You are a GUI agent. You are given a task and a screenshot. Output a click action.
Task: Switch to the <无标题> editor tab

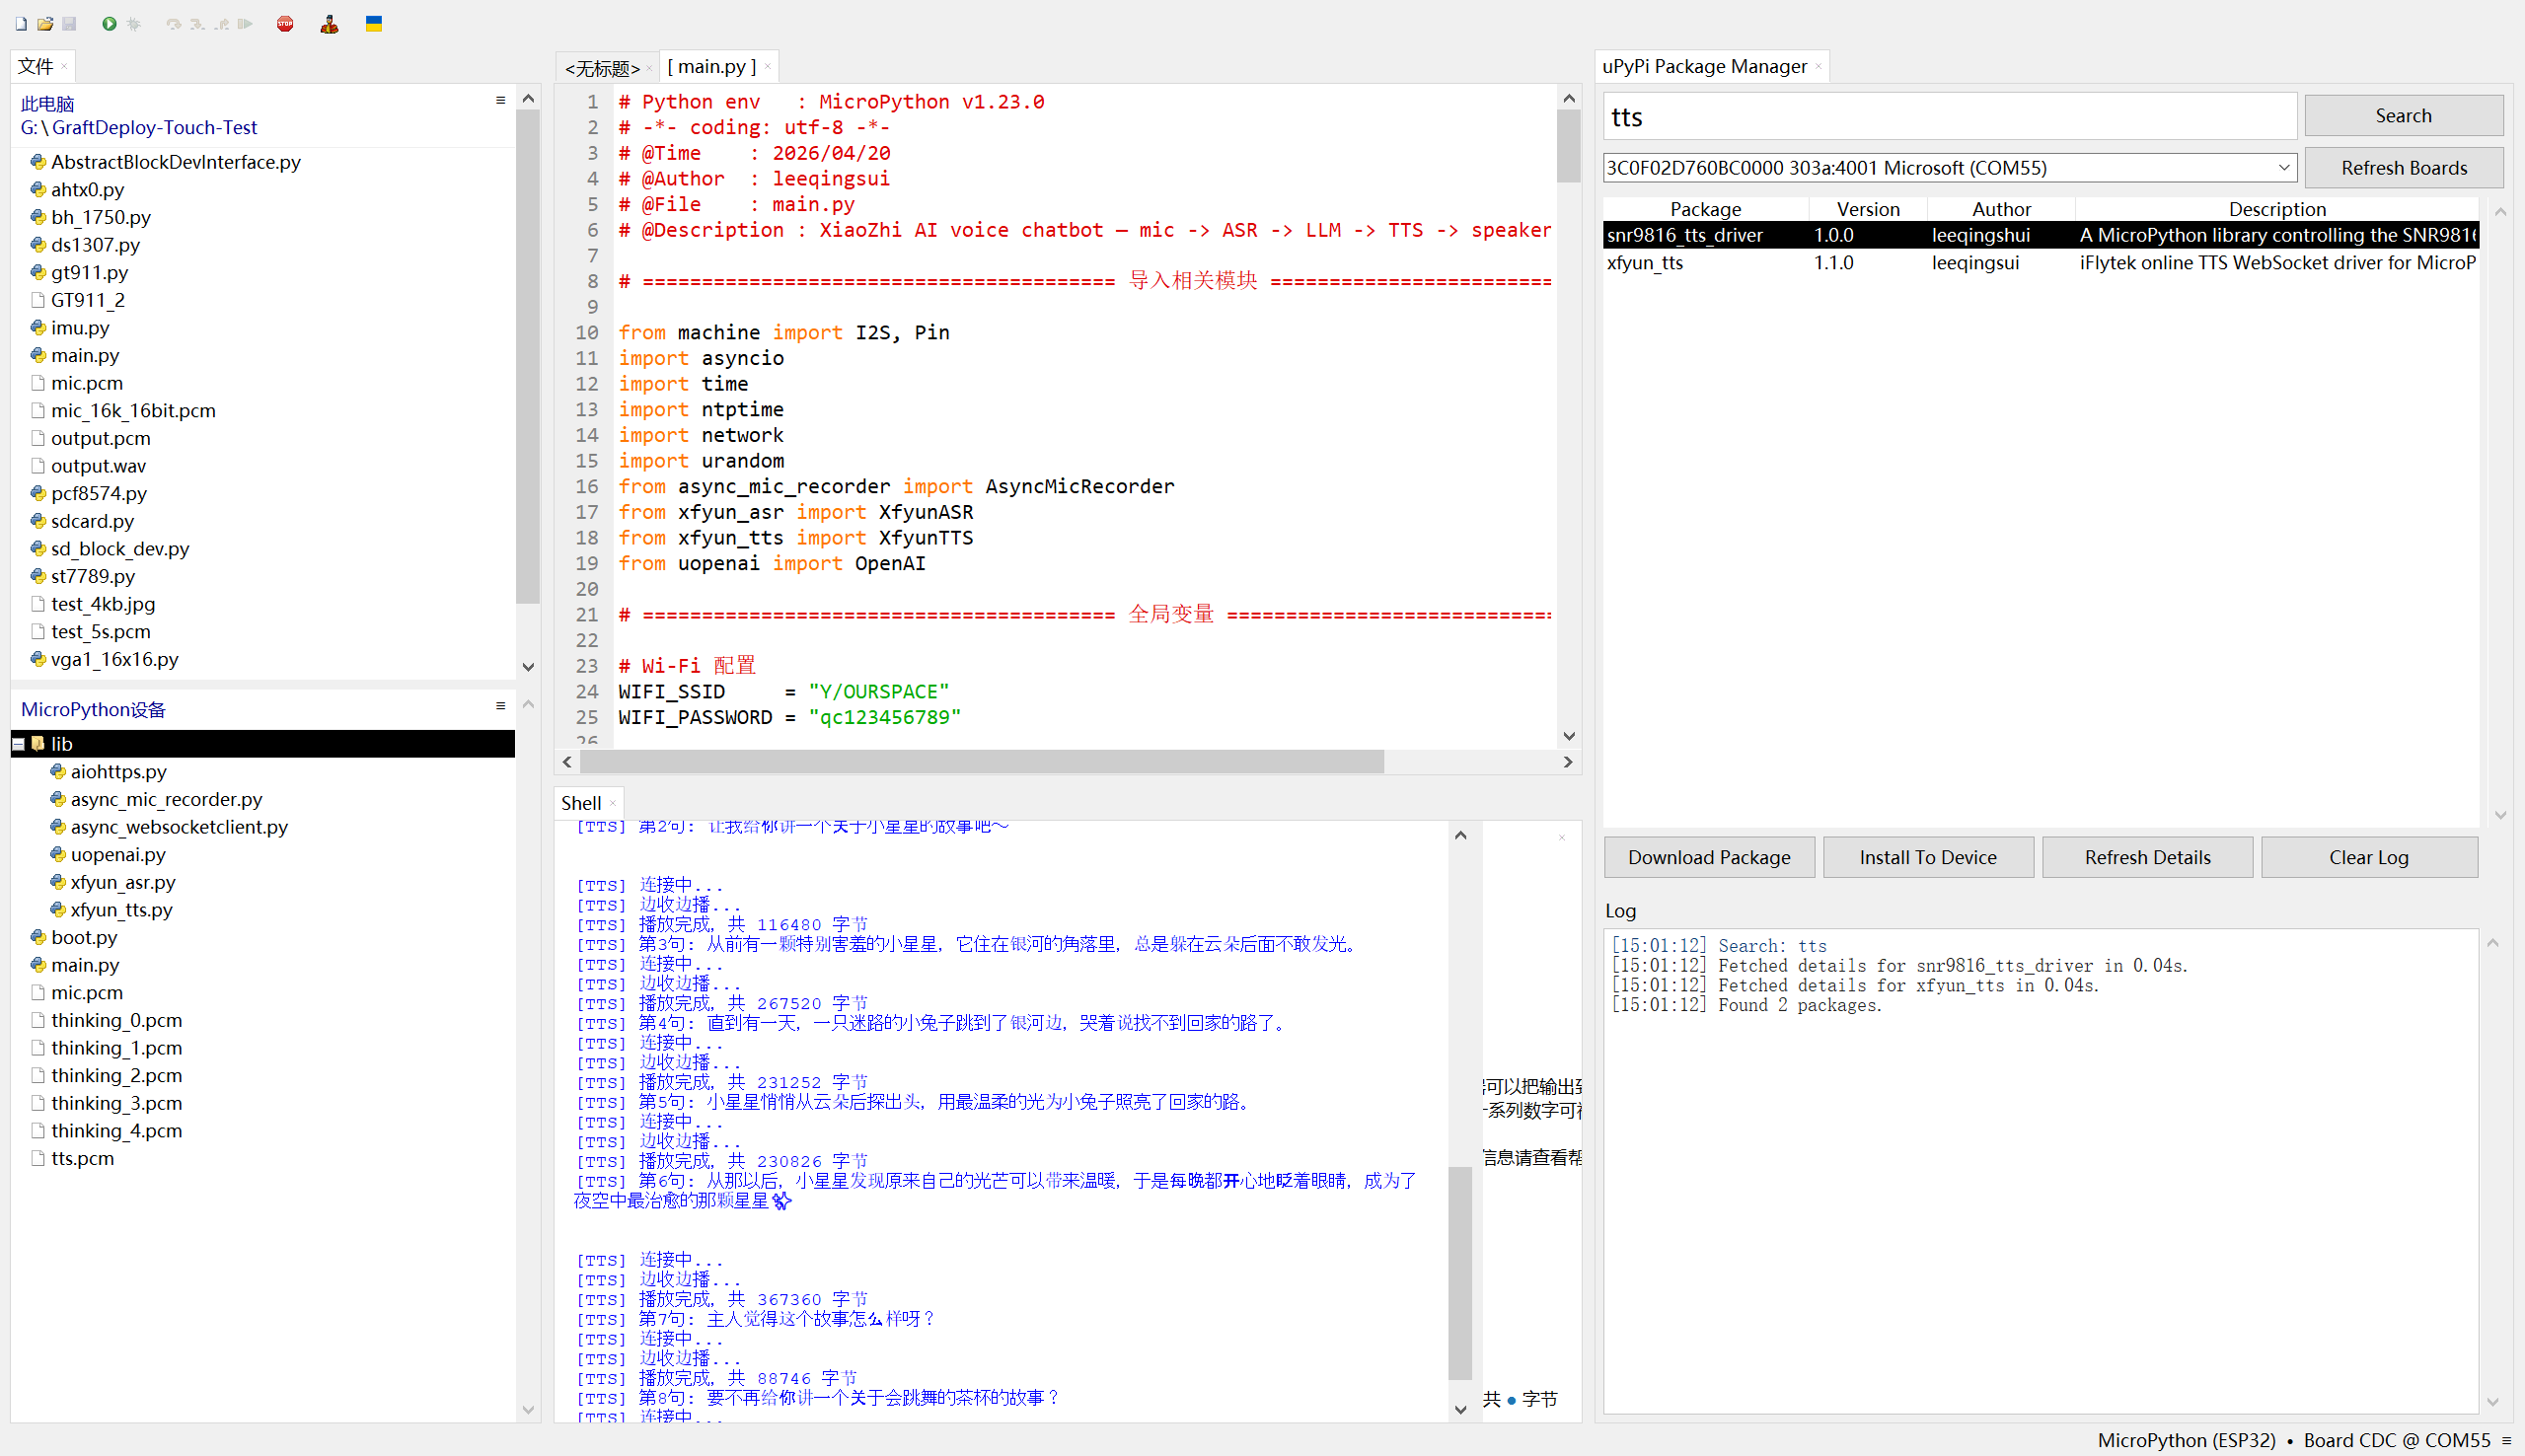pyautogui.click(x=602, y=68)
